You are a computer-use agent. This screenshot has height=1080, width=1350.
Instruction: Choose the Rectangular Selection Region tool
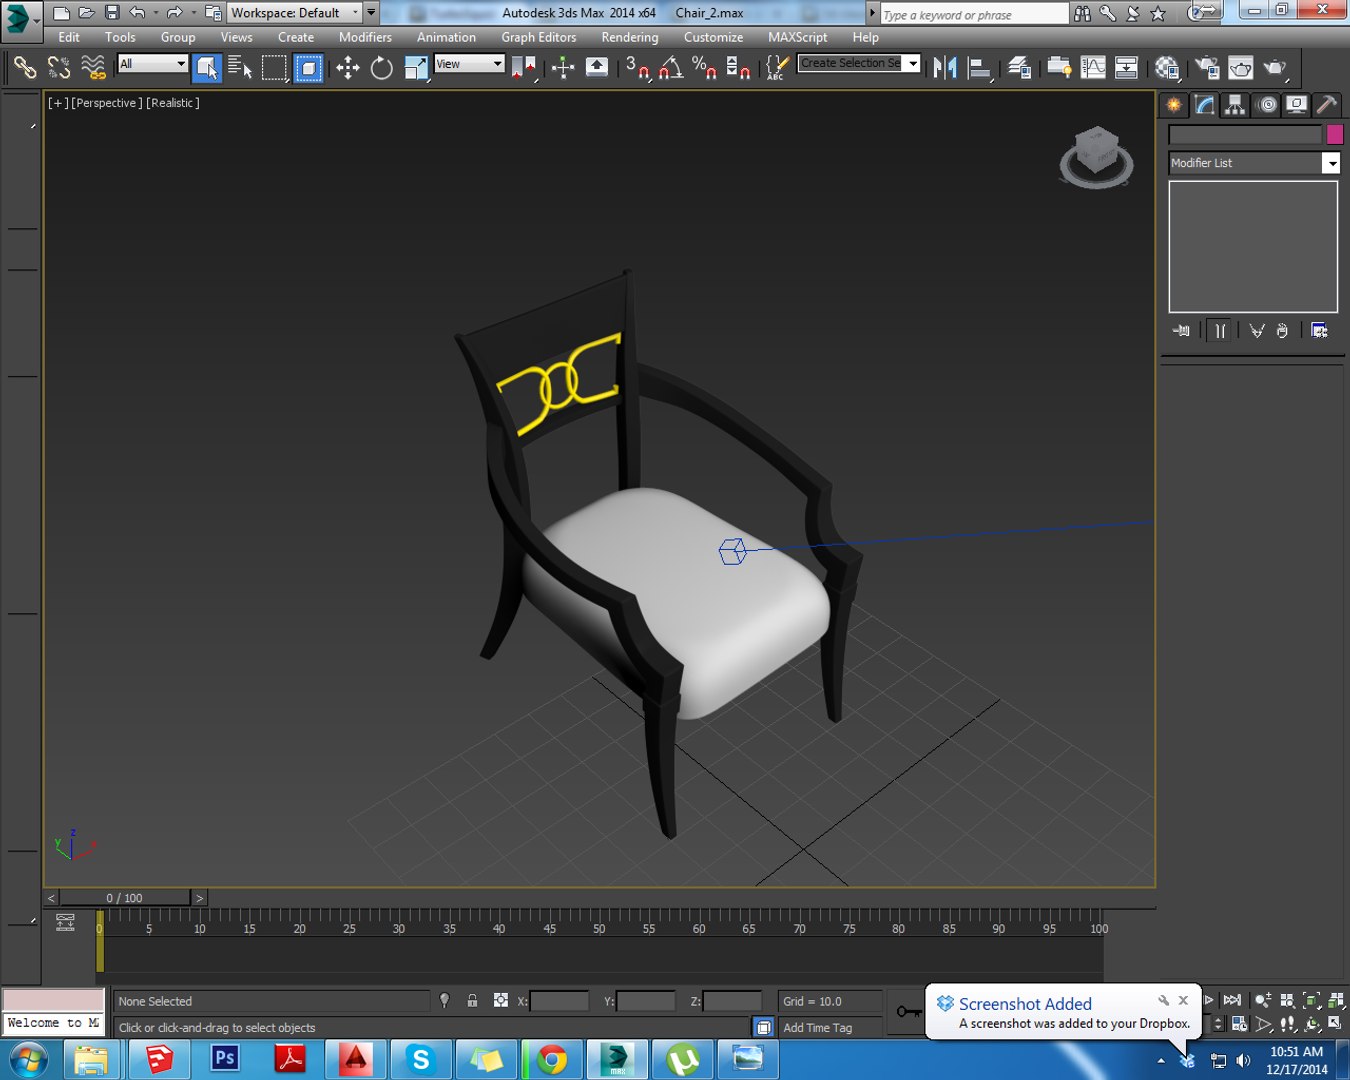pos(274,67)
